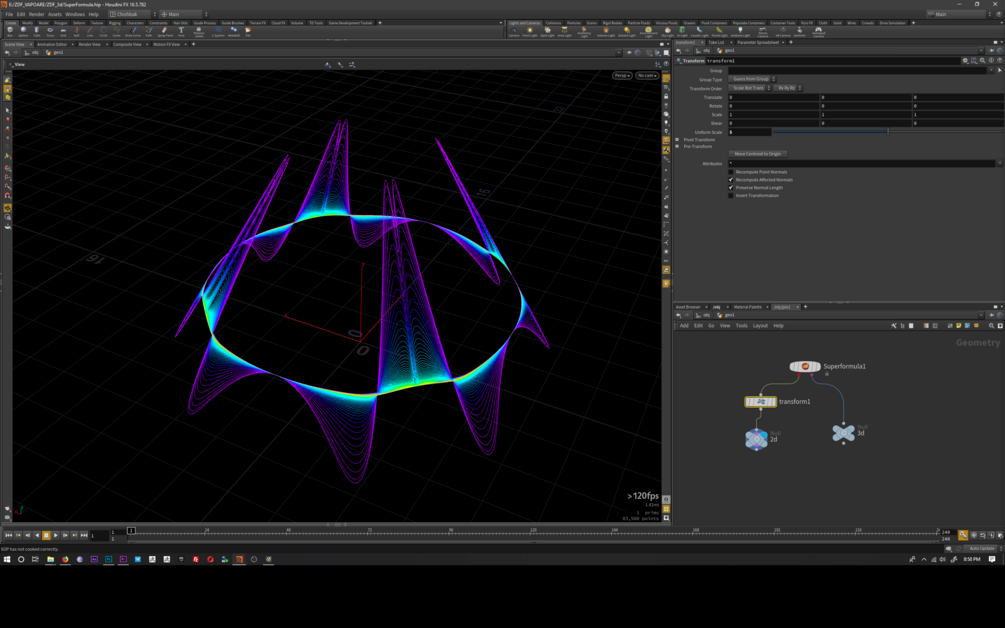Click the Font shelf tool

click(x=181, y=31)
